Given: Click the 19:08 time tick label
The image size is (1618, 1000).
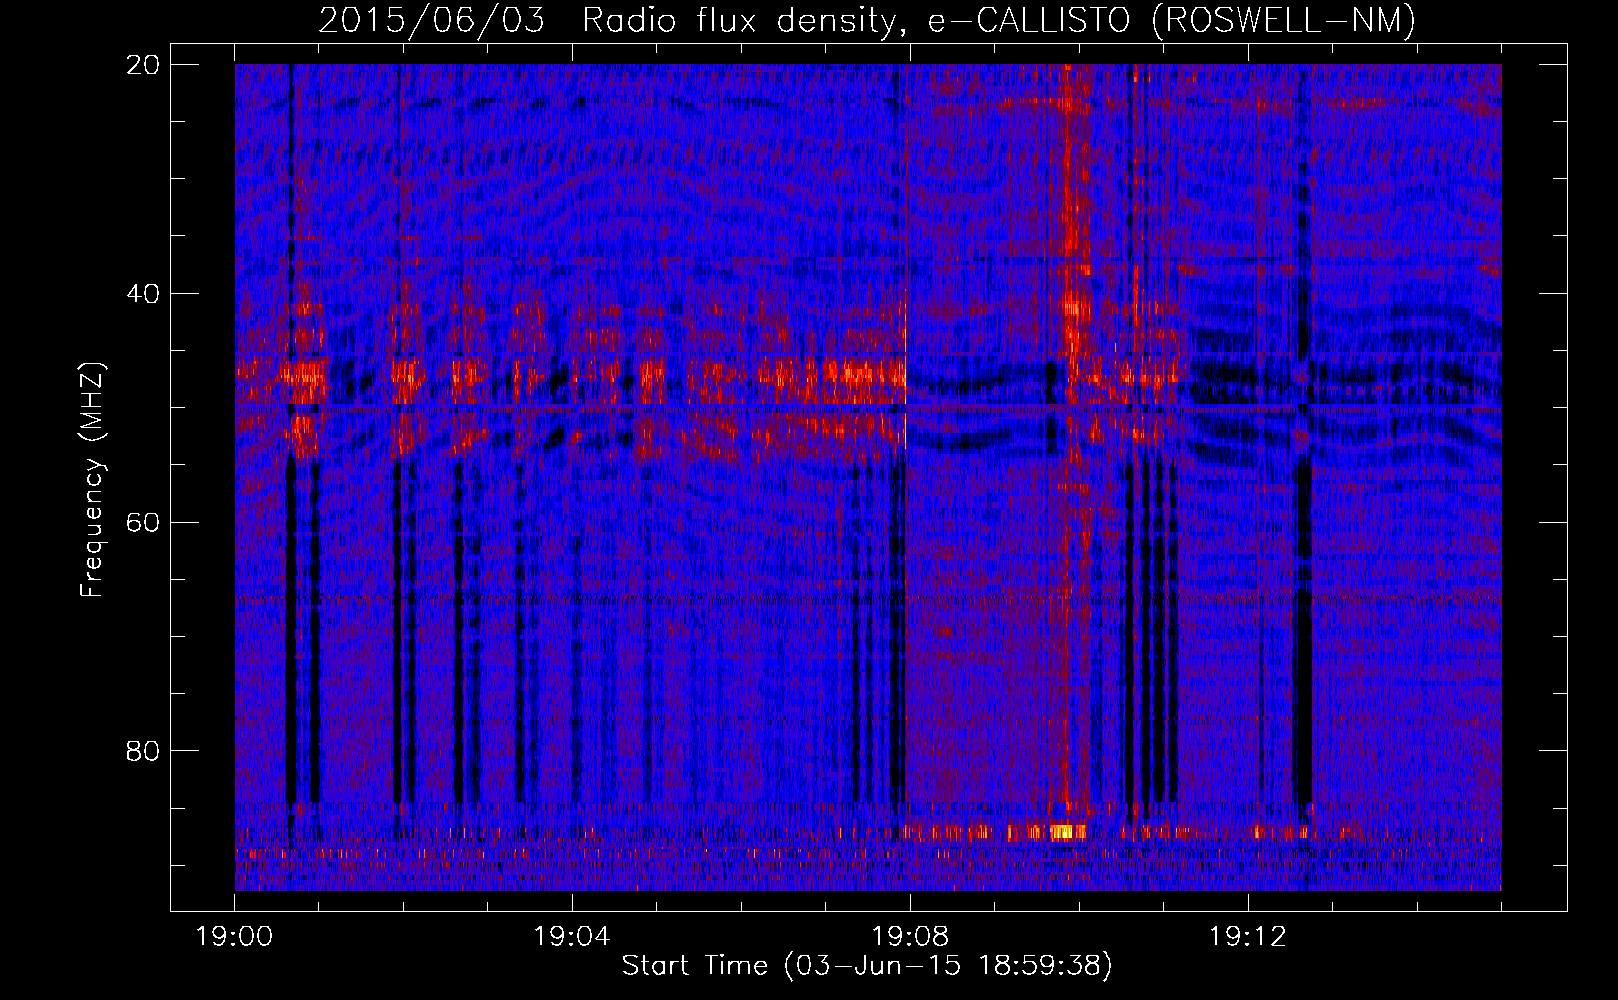Looking at the screenshot, I should 910,937.
